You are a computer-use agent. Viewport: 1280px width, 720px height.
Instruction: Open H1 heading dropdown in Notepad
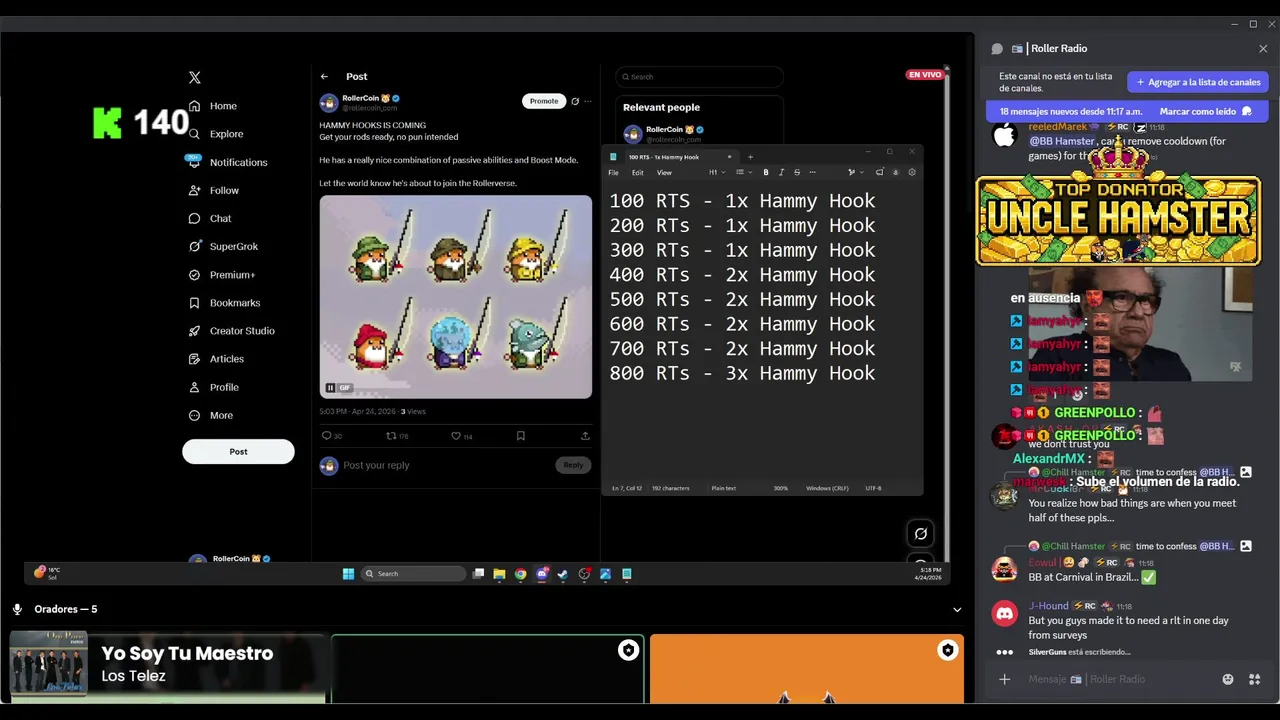(717, 172)
